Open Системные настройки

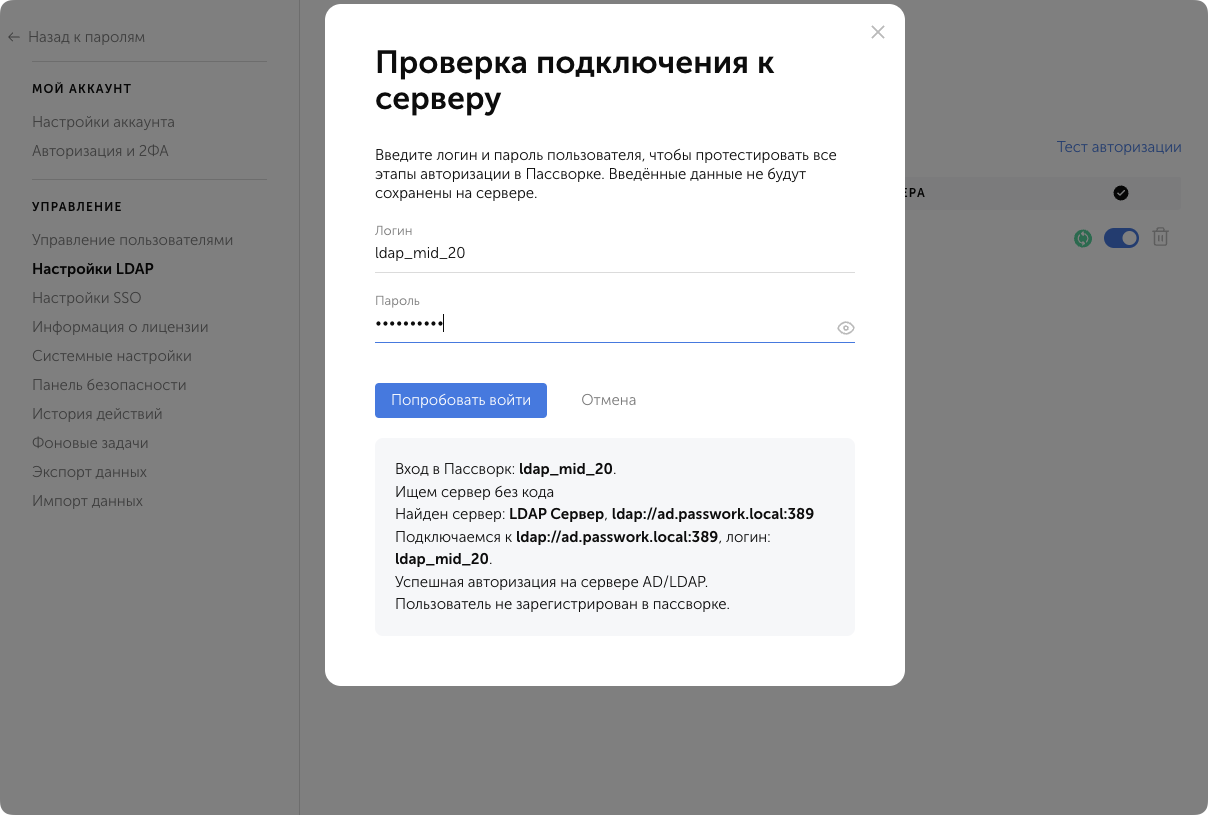[x=112, y=356]
